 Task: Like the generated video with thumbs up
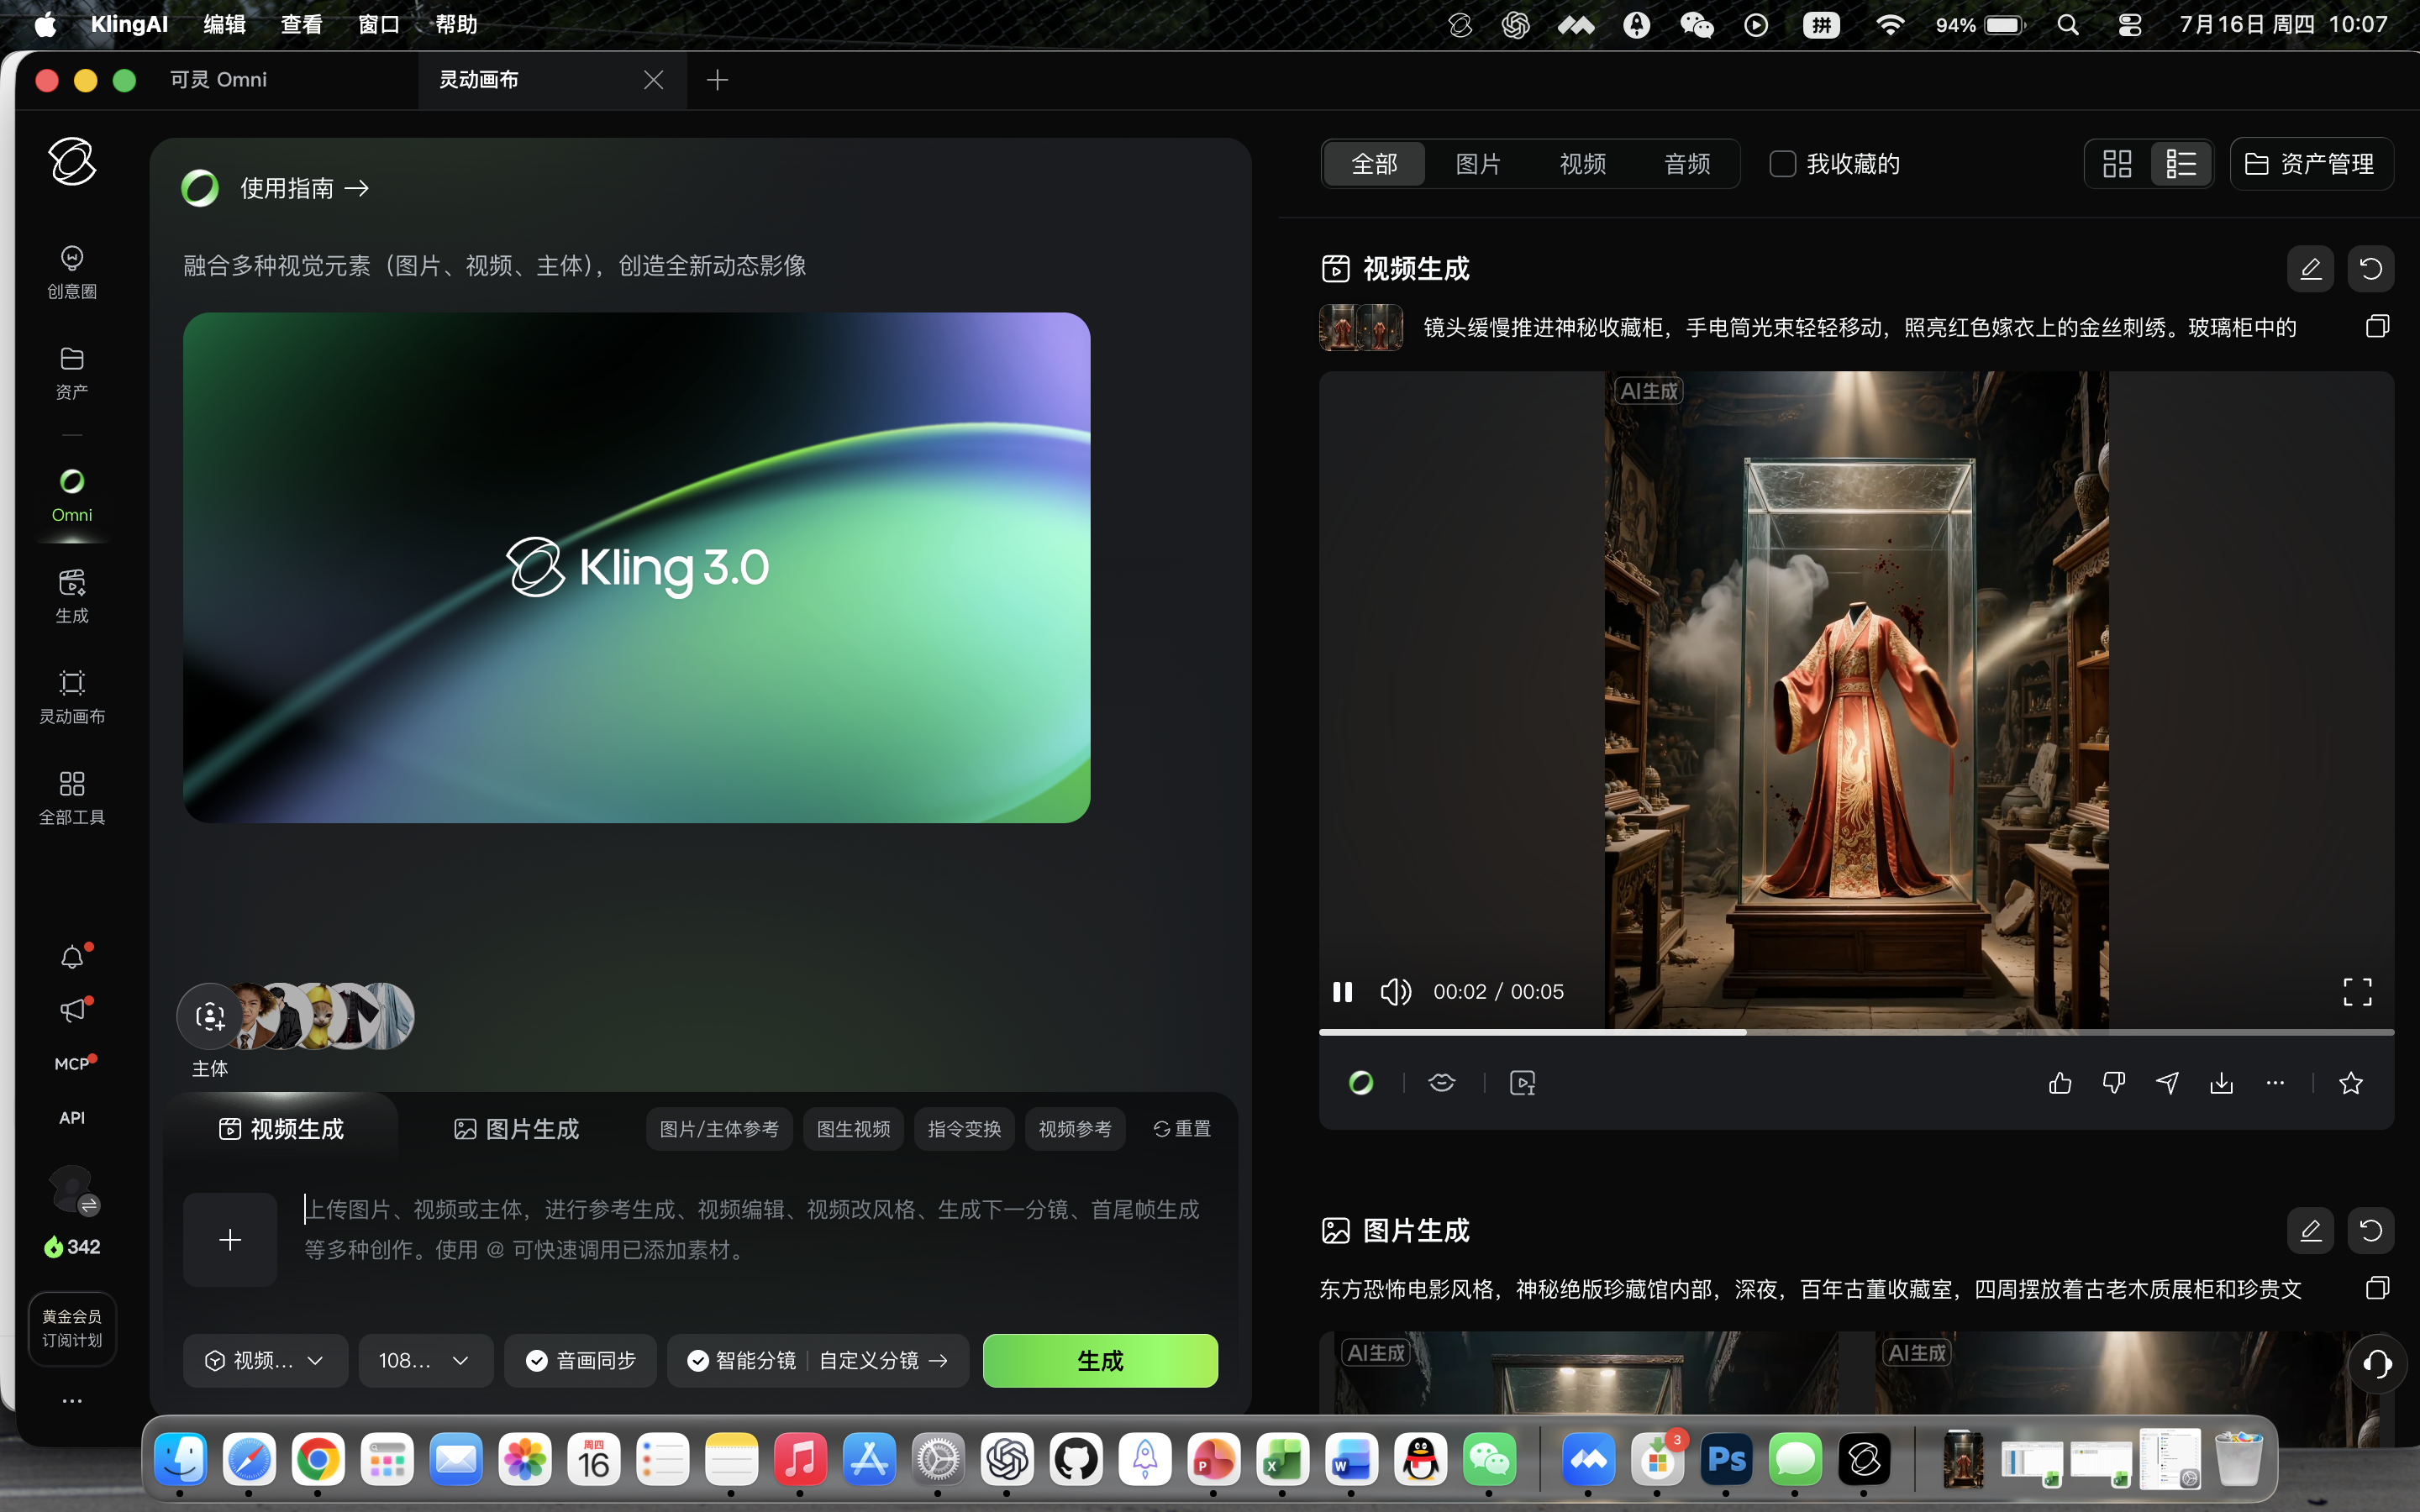pyautogui.click(x=2059, y=1083)
